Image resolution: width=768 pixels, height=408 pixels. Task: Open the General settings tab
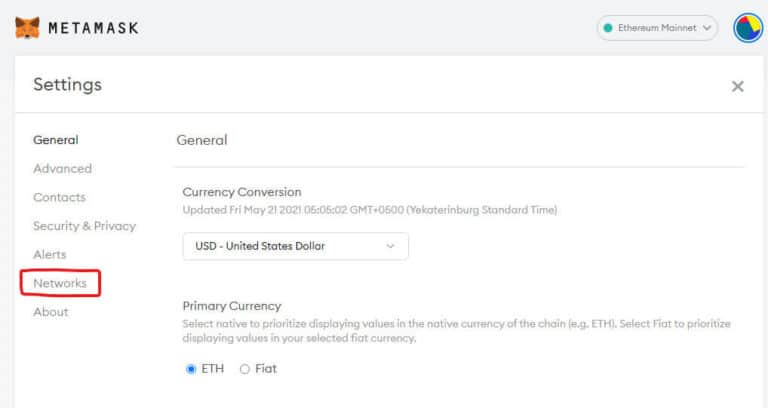point(55,140)
